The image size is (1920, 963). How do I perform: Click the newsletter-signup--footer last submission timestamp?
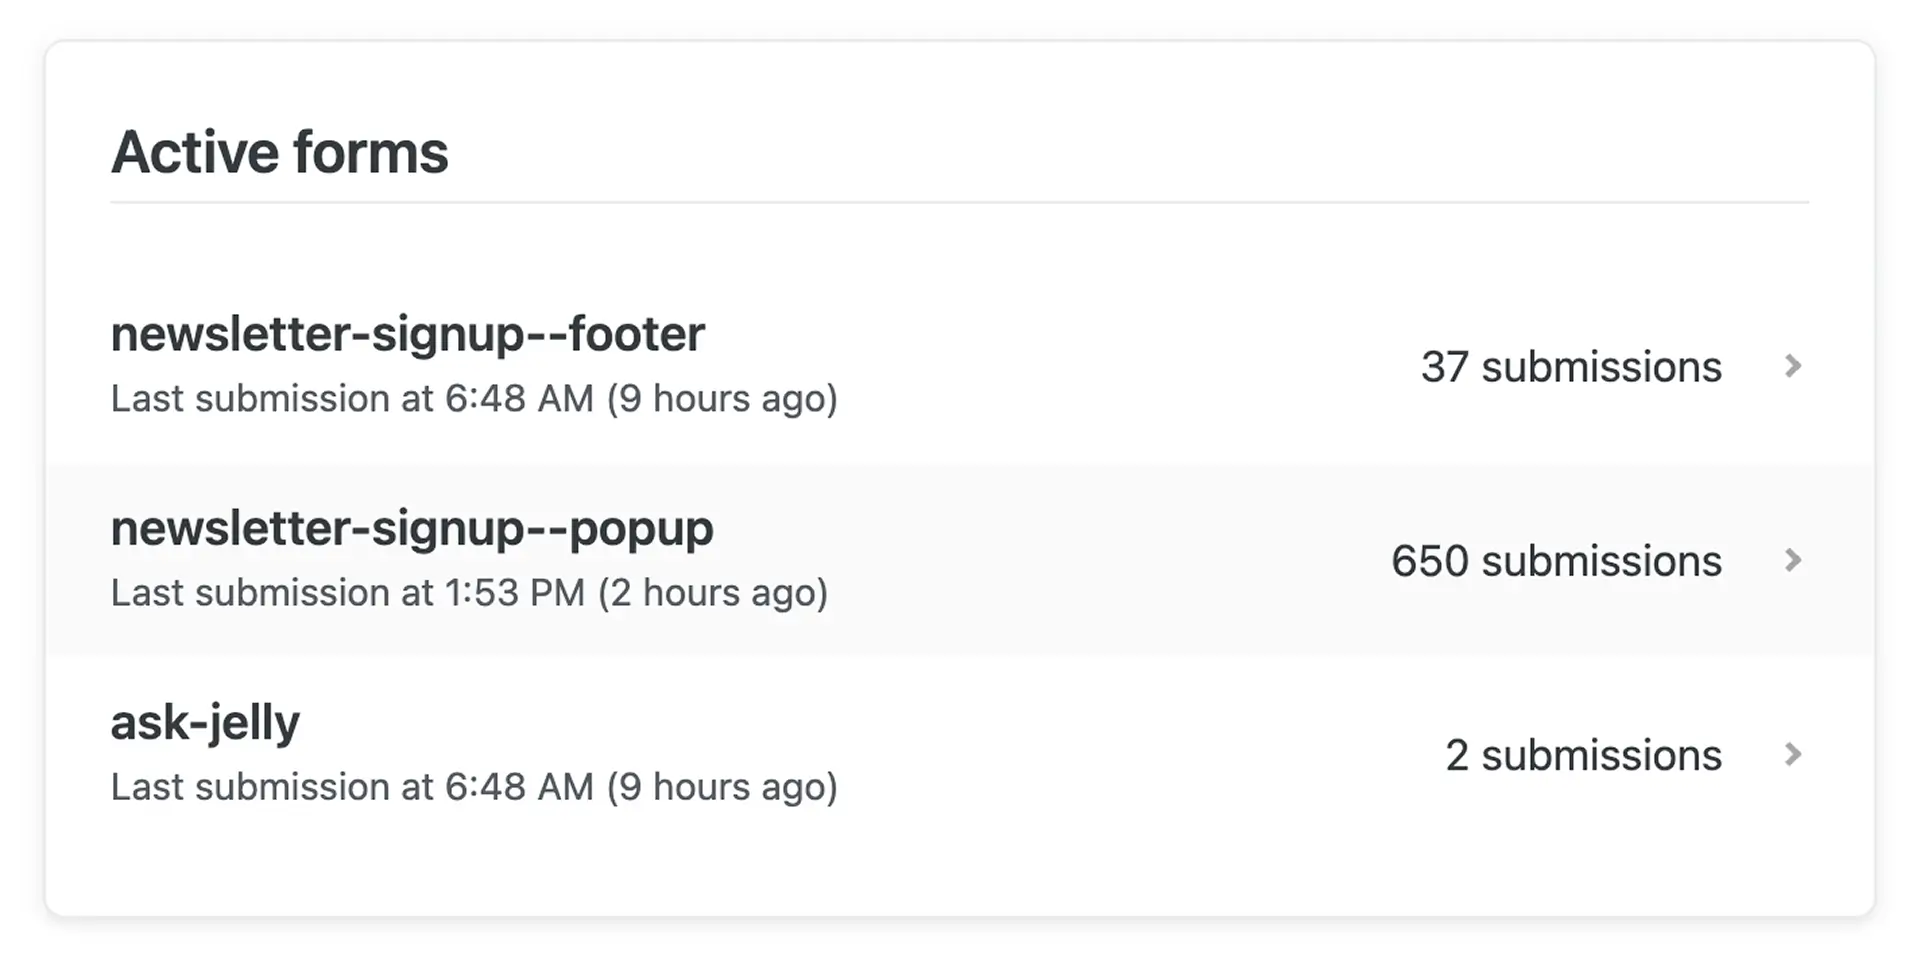point(475,398)
